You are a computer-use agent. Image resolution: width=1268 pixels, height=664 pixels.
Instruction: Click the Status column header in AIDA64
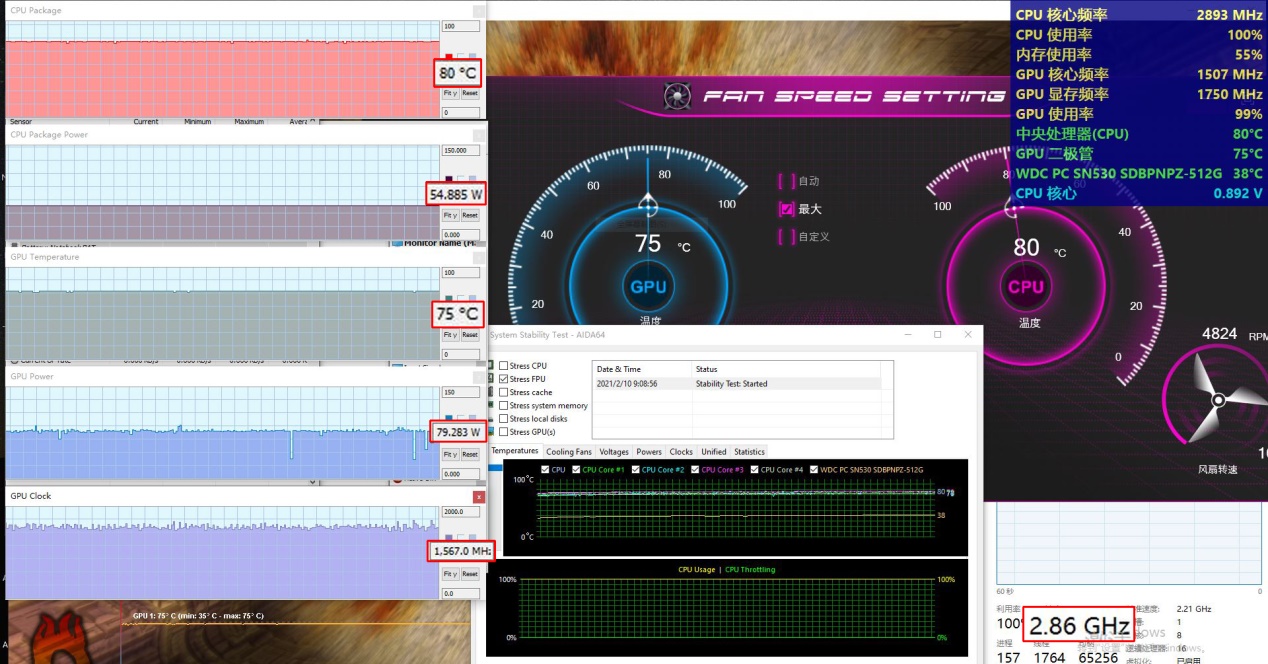787,369
